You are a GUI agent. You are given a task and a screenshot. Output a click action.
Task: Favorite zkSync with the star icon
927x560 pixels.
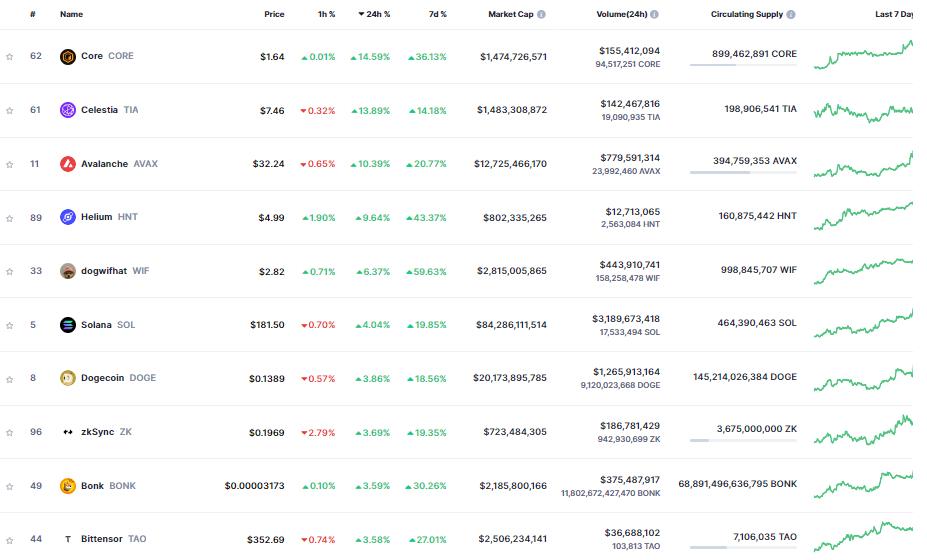[9, 433]
